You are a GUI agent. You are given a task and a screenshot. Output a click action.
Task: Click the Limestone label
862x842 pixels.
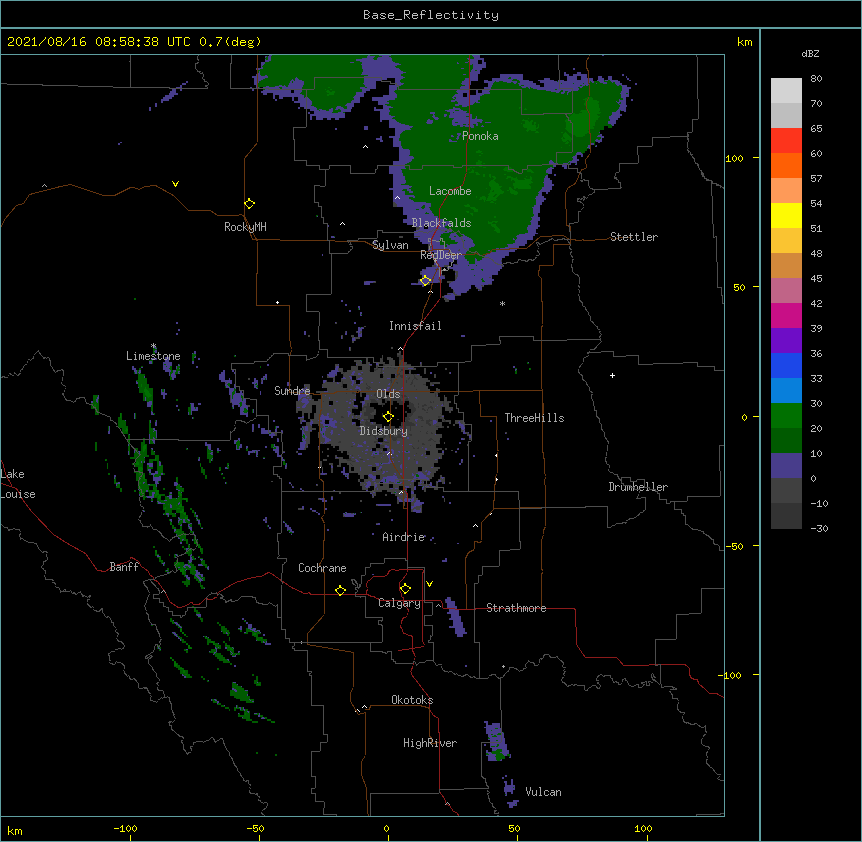tap(153, 356)
